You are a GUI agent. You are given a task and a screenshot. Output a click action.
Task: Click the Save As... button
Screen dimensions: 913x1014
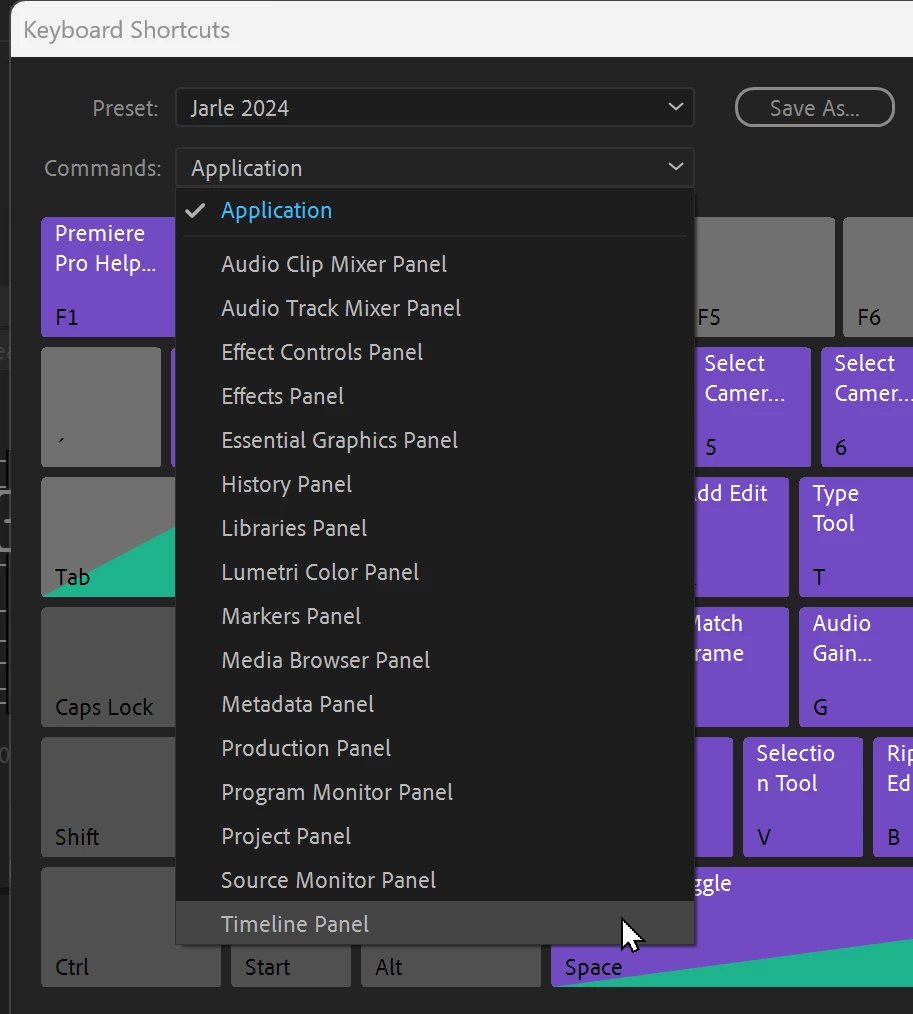[815, 107]
